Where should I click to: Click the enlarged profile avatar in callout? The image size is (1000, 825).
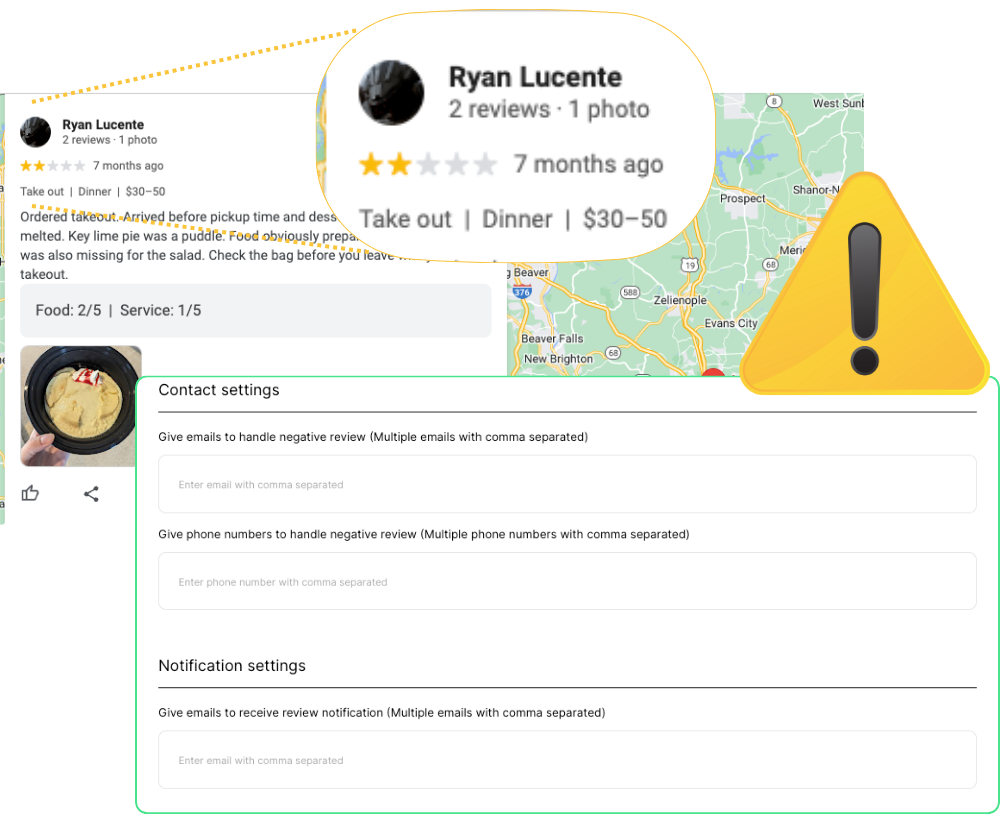392,93
